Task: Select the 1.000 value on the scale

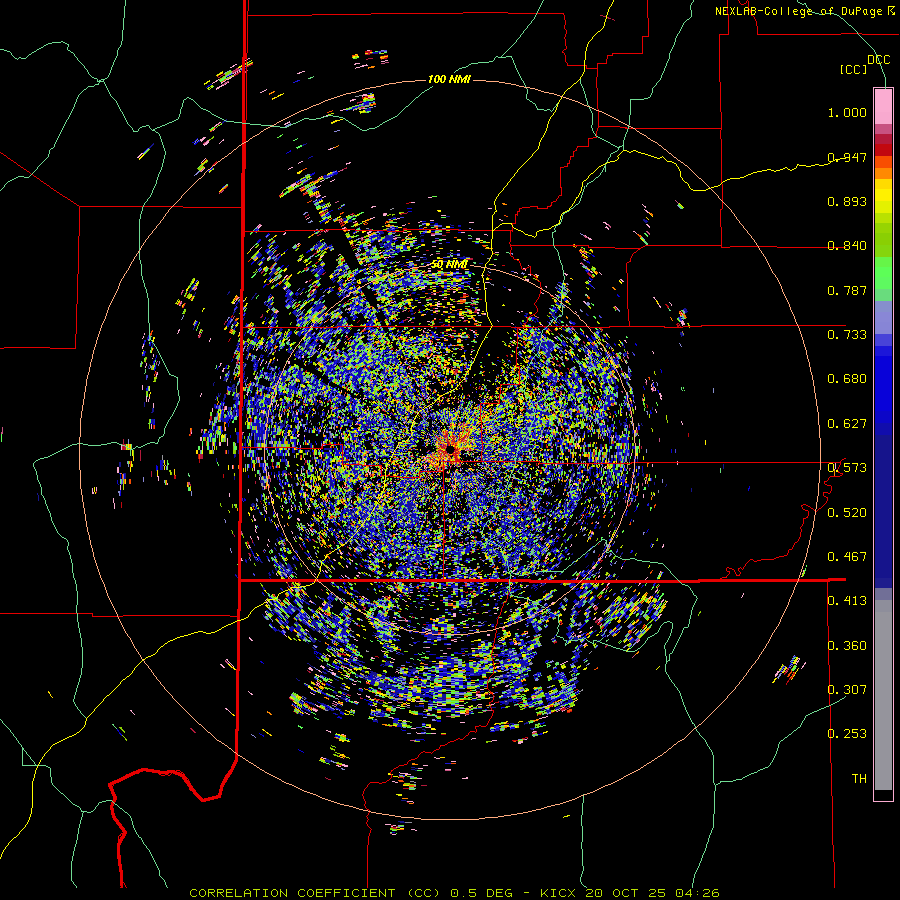Action: click(x=847, y=112)
